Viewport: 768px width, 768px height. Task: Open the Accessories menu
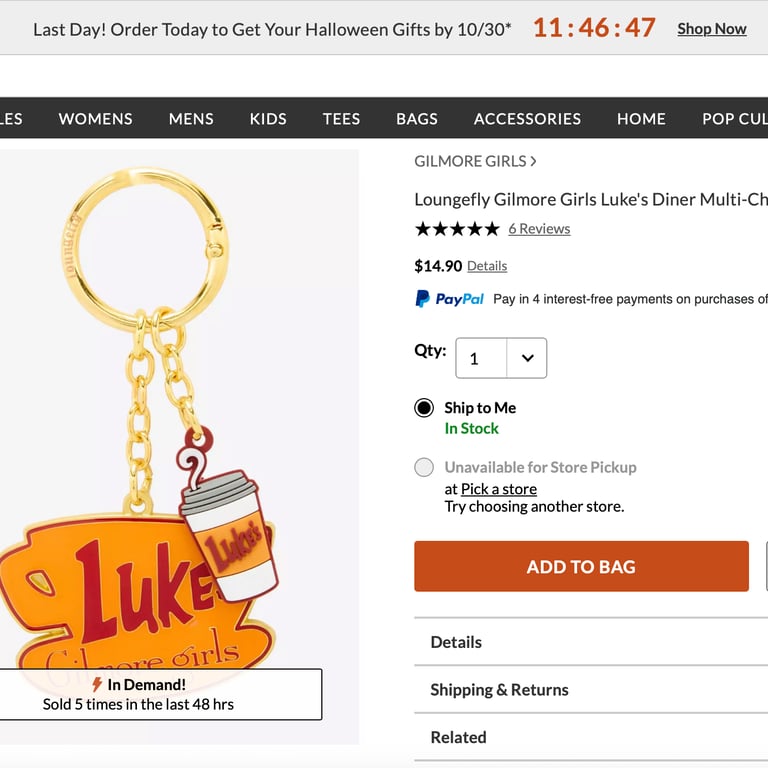tap(527, 118)
